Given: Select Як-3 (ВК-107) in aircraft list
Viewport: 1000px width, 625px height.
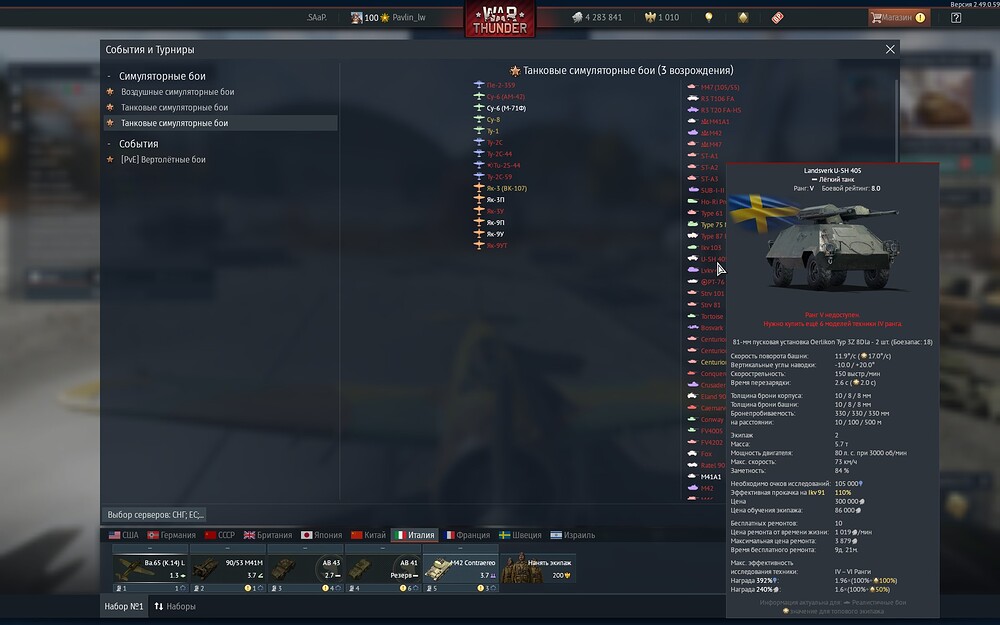Looking at the screenshot, I should click(x=506, y=188).
